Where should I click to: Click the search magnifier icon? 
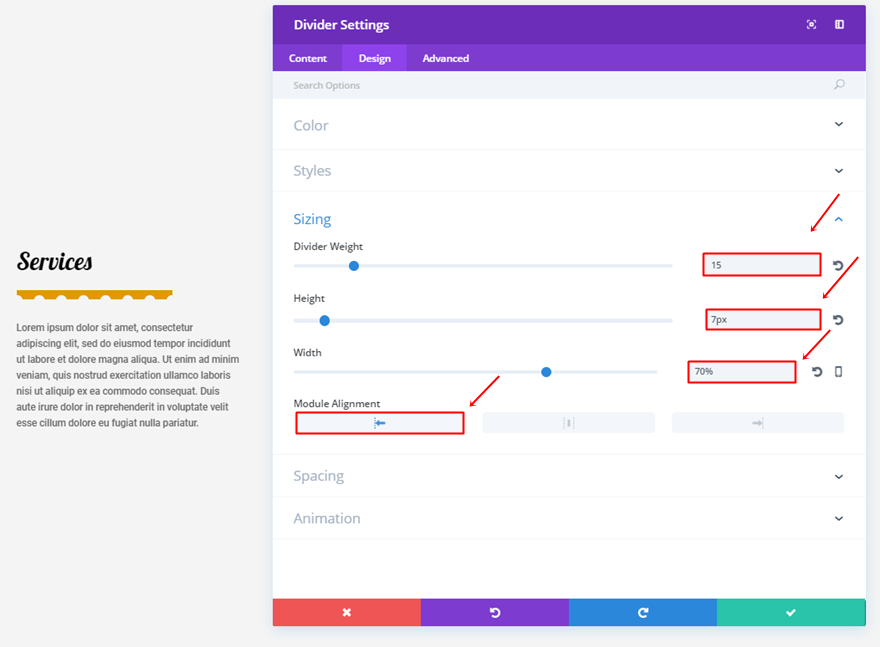point(839,85)
